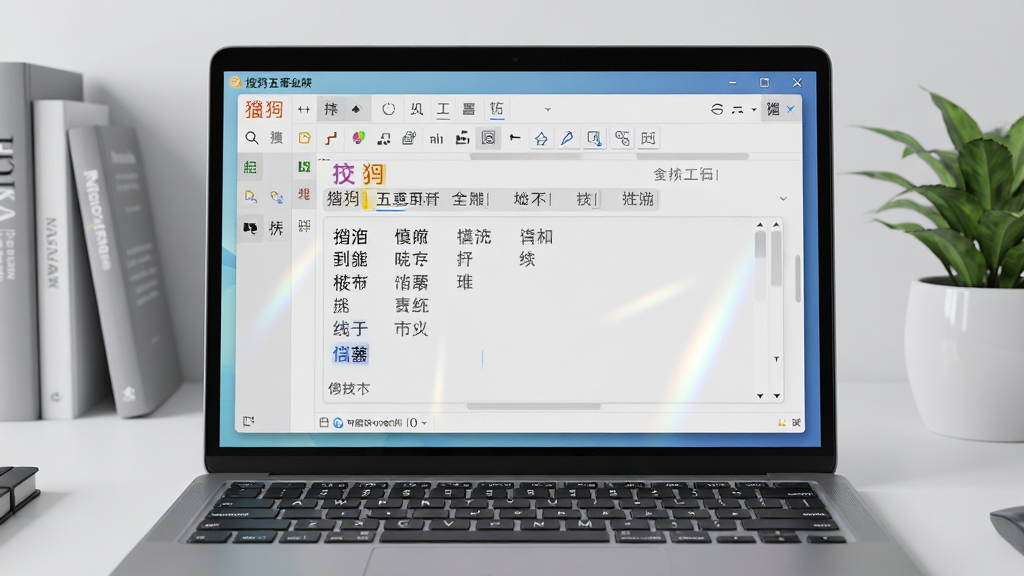Select the orange stair-step line icon
The width and height of the screenshot is (1024, 576).
click(x=331, y=138)
